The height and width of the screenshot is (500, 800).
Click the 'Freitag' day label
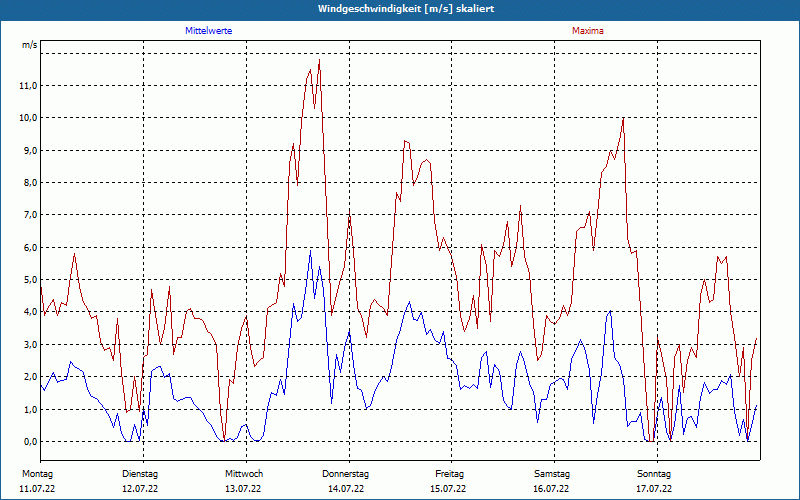click(449, 474)
